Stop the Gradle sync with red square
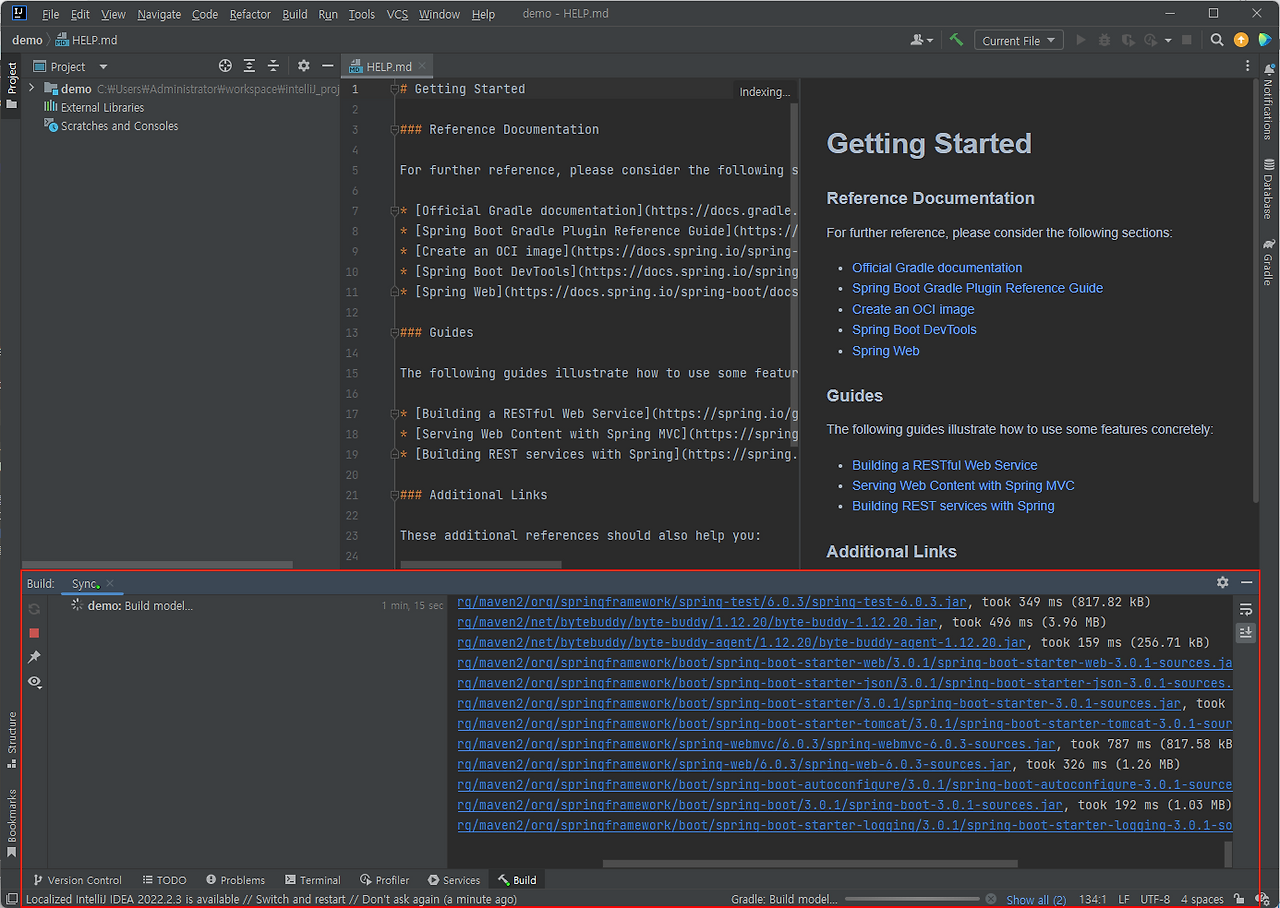 click(x=34, y=633)
